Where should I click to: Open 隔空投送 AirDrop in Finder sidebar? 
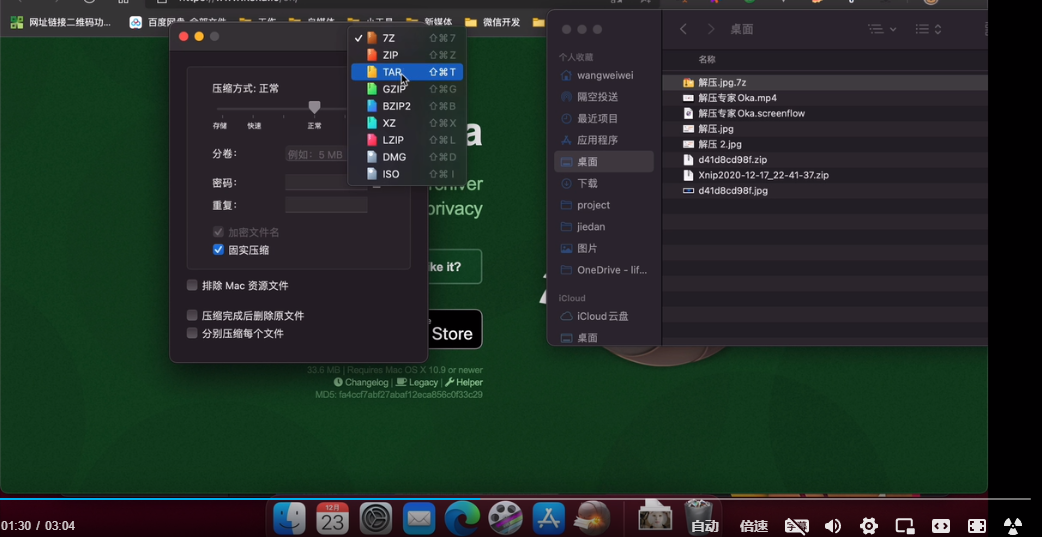(x=604, y=97)
